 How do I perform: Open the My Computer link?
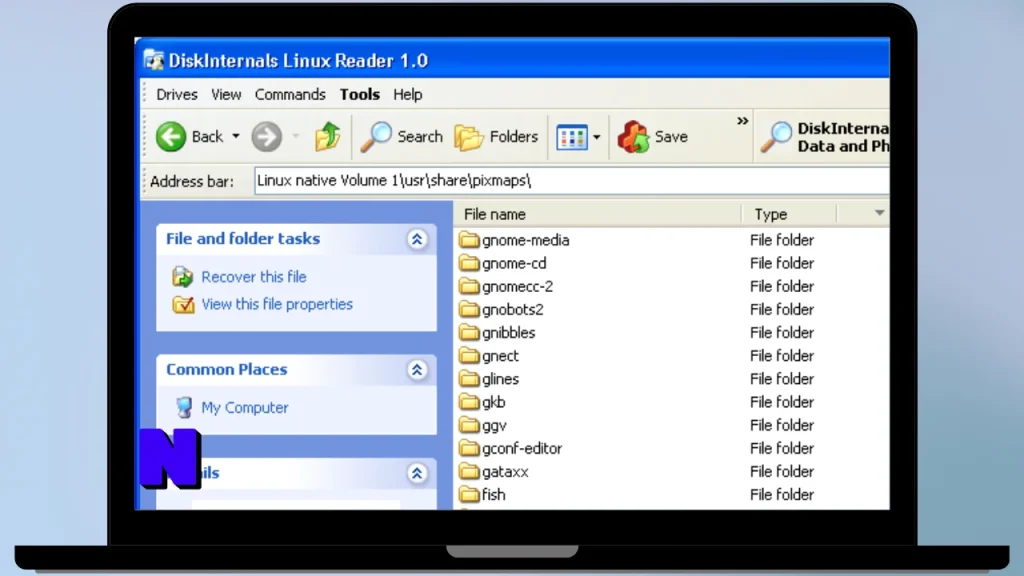click(245, 408)
